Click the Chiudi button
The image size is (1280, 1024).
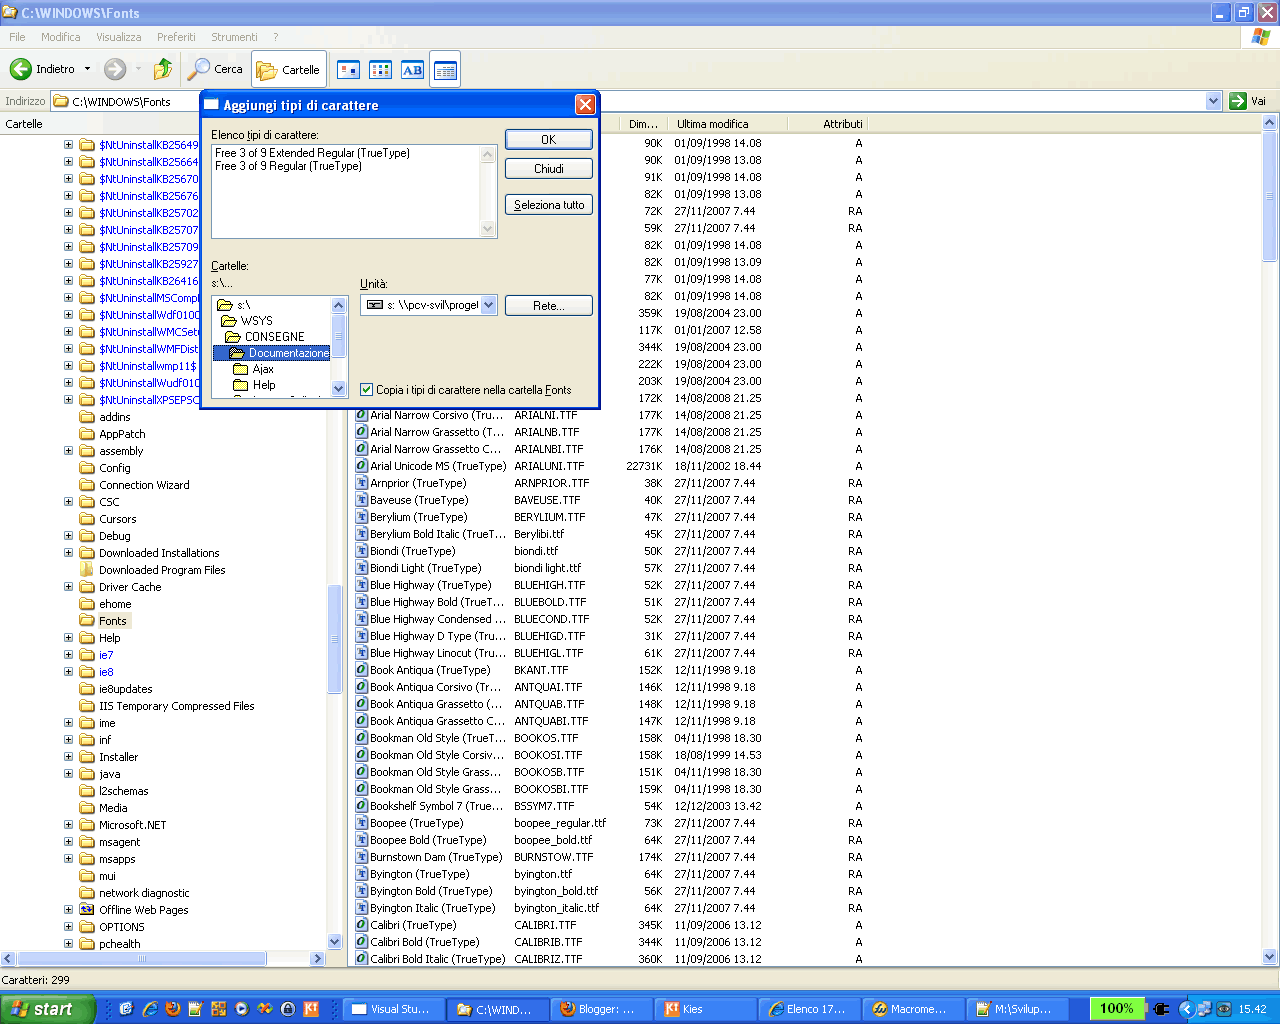pyautogui.click(x=549, y=169)
